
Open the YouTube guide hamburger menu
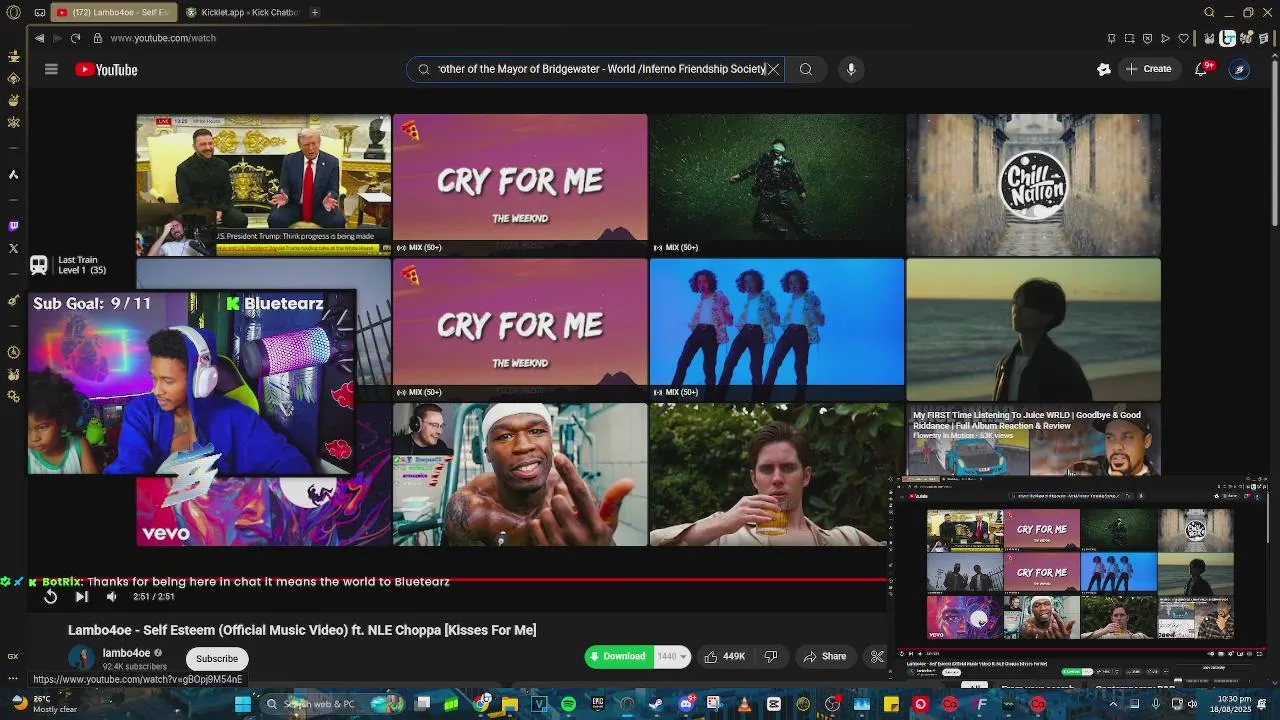[x=51, y=69]
